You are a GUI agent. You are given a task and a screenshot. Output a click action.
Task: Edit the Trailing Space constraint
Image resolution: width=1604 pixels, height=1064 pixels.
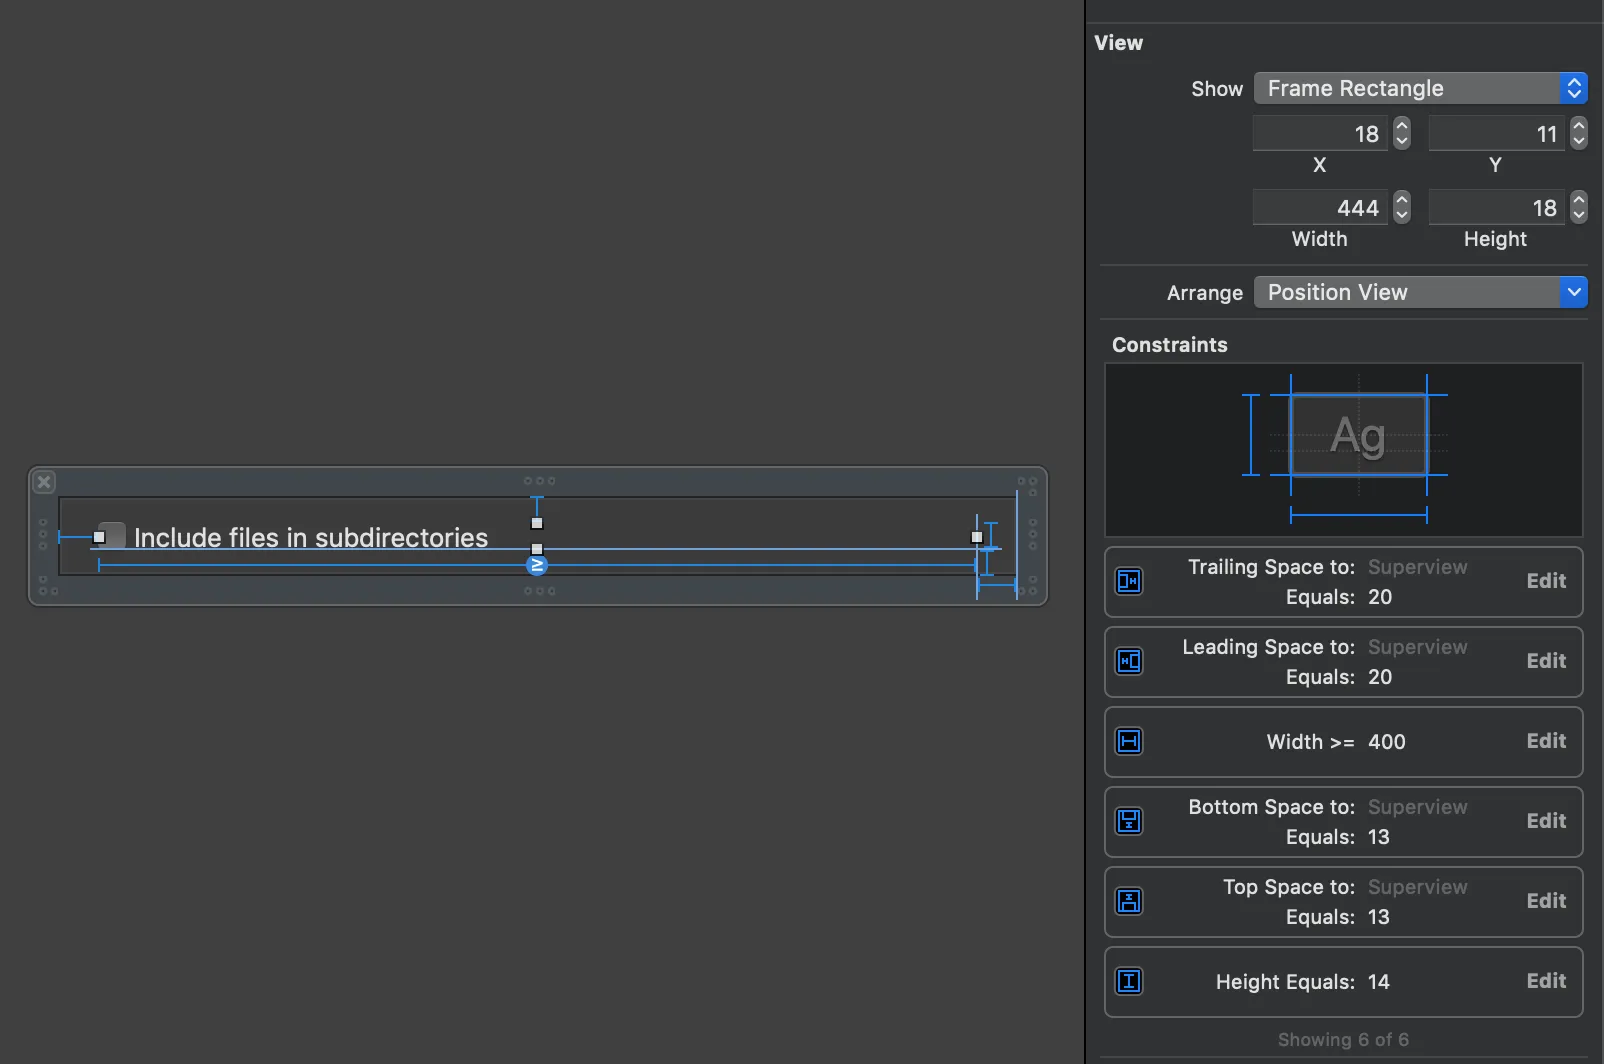1546,581
